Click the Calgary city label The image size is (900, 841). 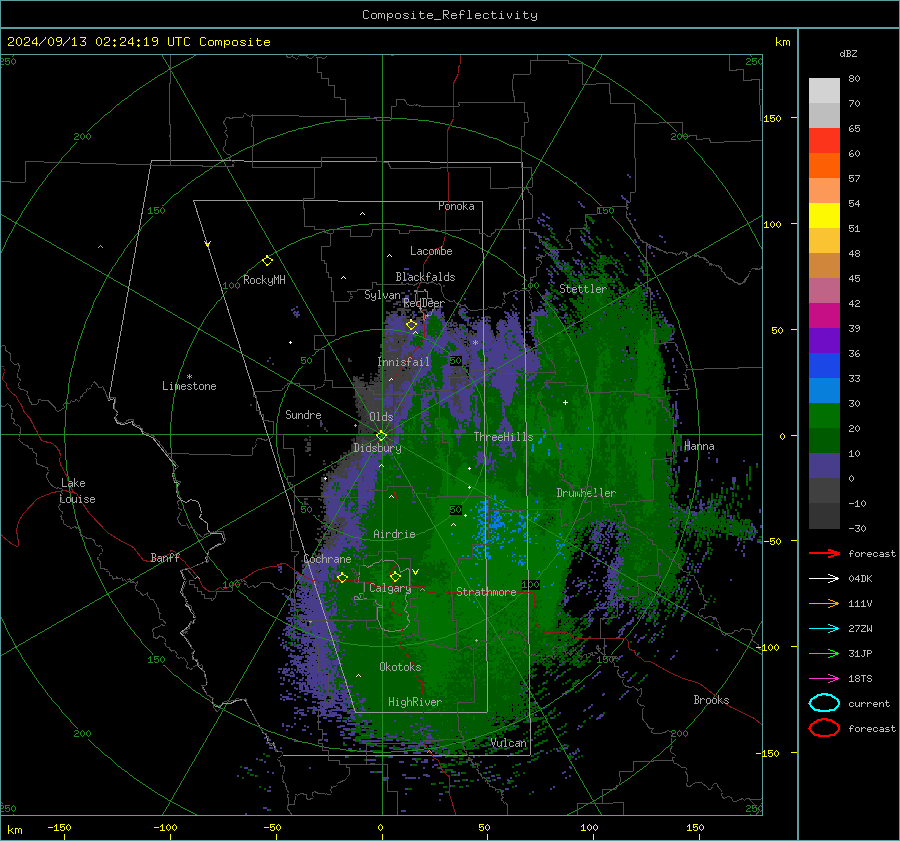390,588
